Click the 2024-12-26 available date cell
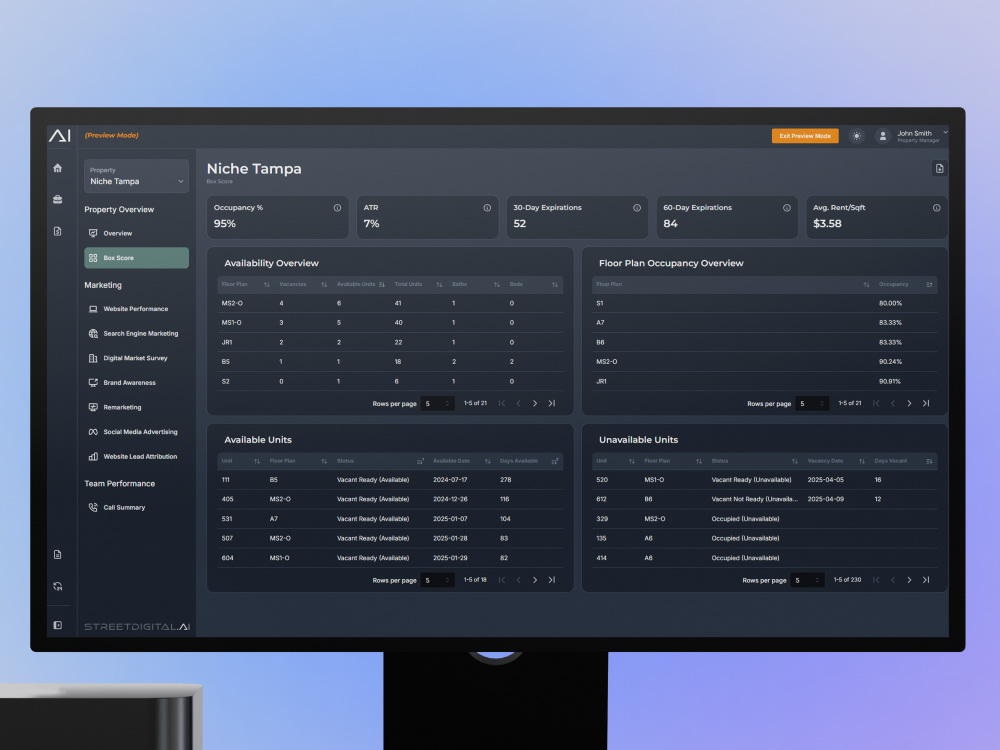Viewport: 1000px width, 750px height. point(450,499)
